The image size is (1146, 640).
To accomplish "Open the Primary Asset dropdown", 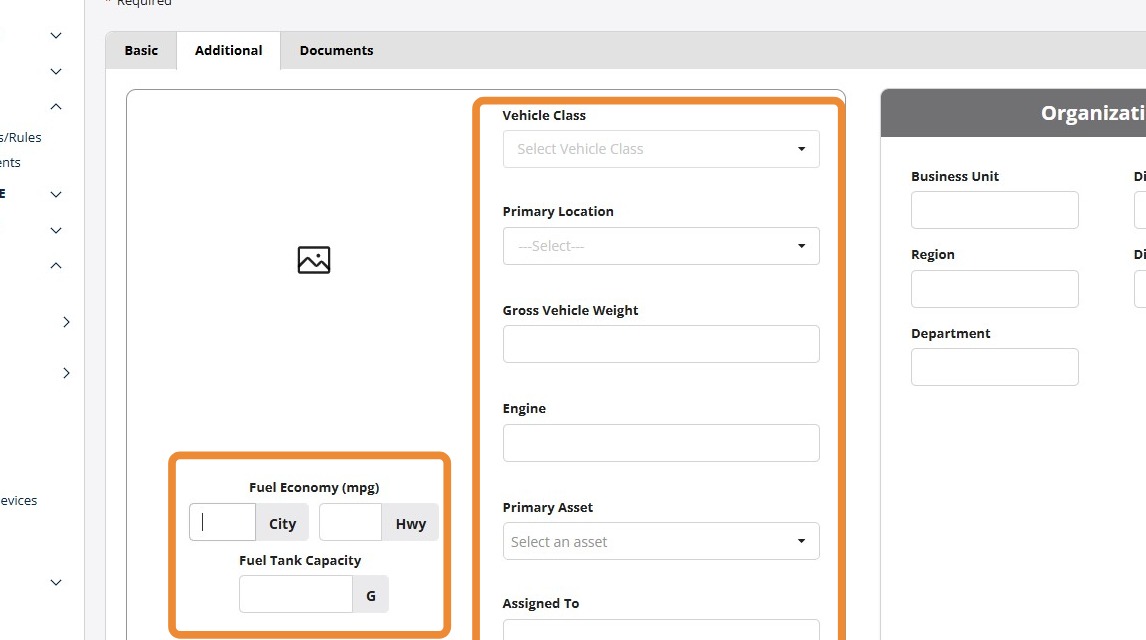I will pos(661,541).
